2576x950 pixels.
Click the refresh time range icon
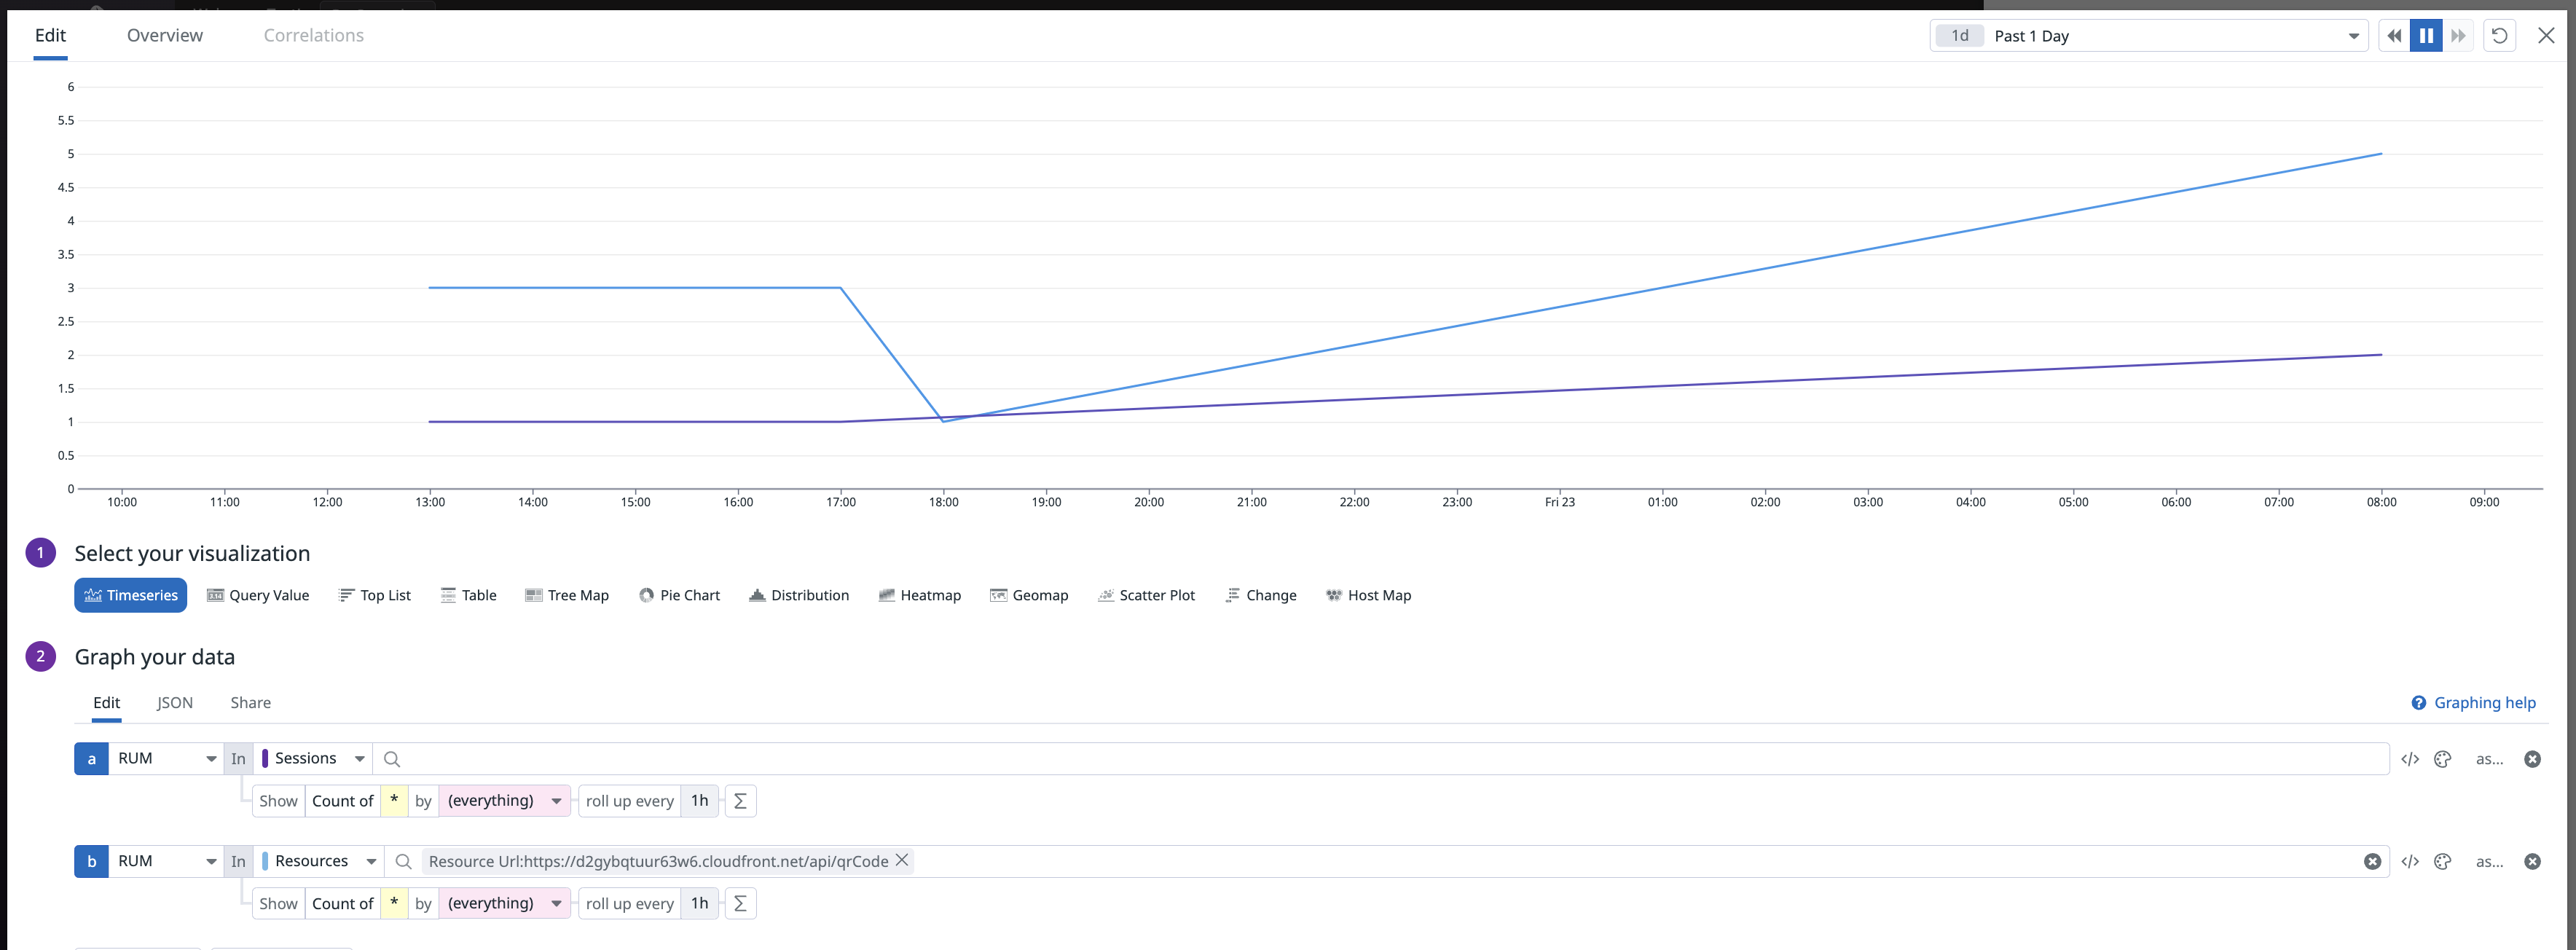(2499, 36)
